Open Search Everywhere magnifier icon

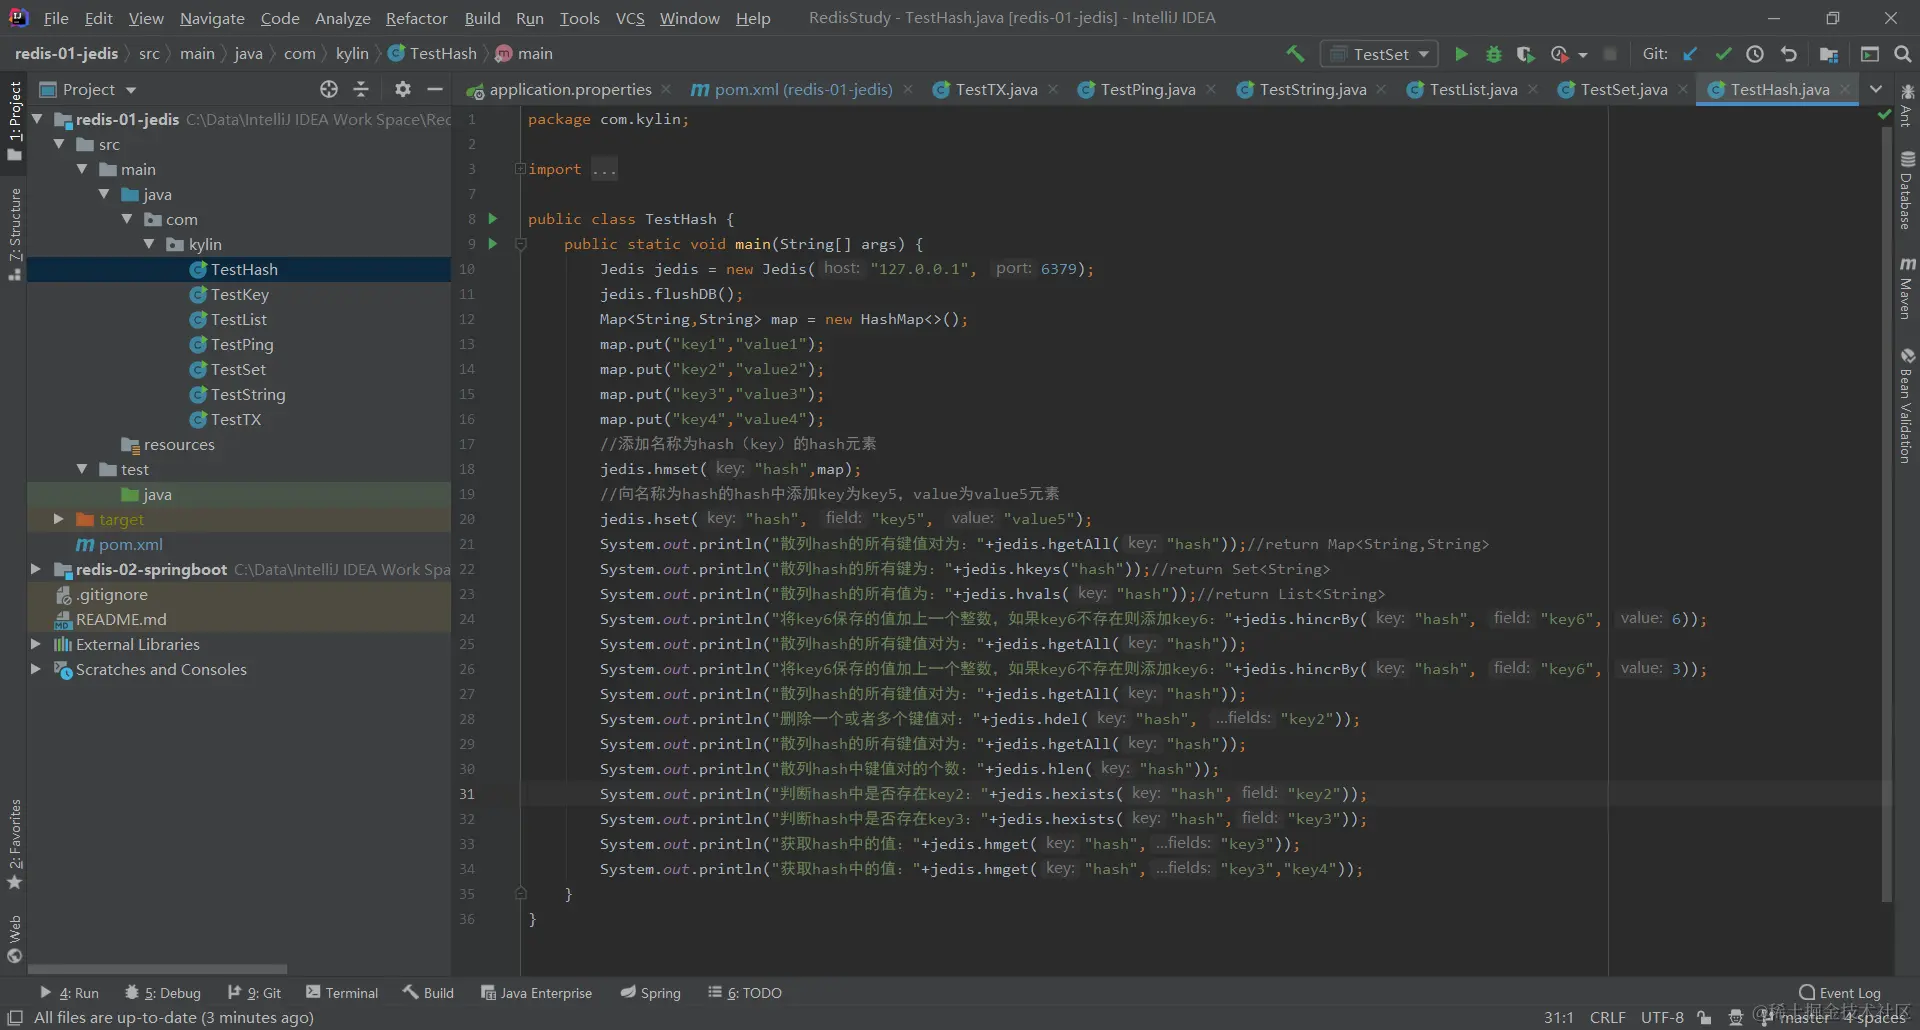point(1903,54)
